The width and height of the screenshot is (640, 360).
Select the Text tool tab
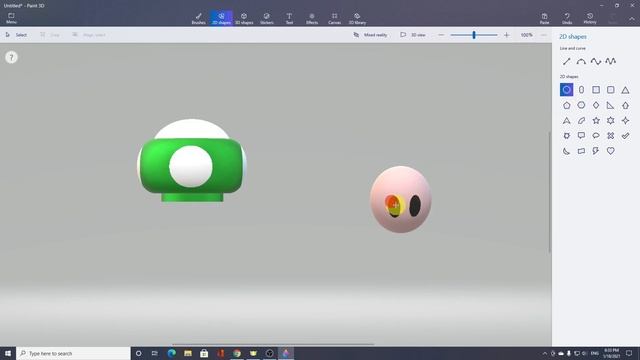point(289,18)
